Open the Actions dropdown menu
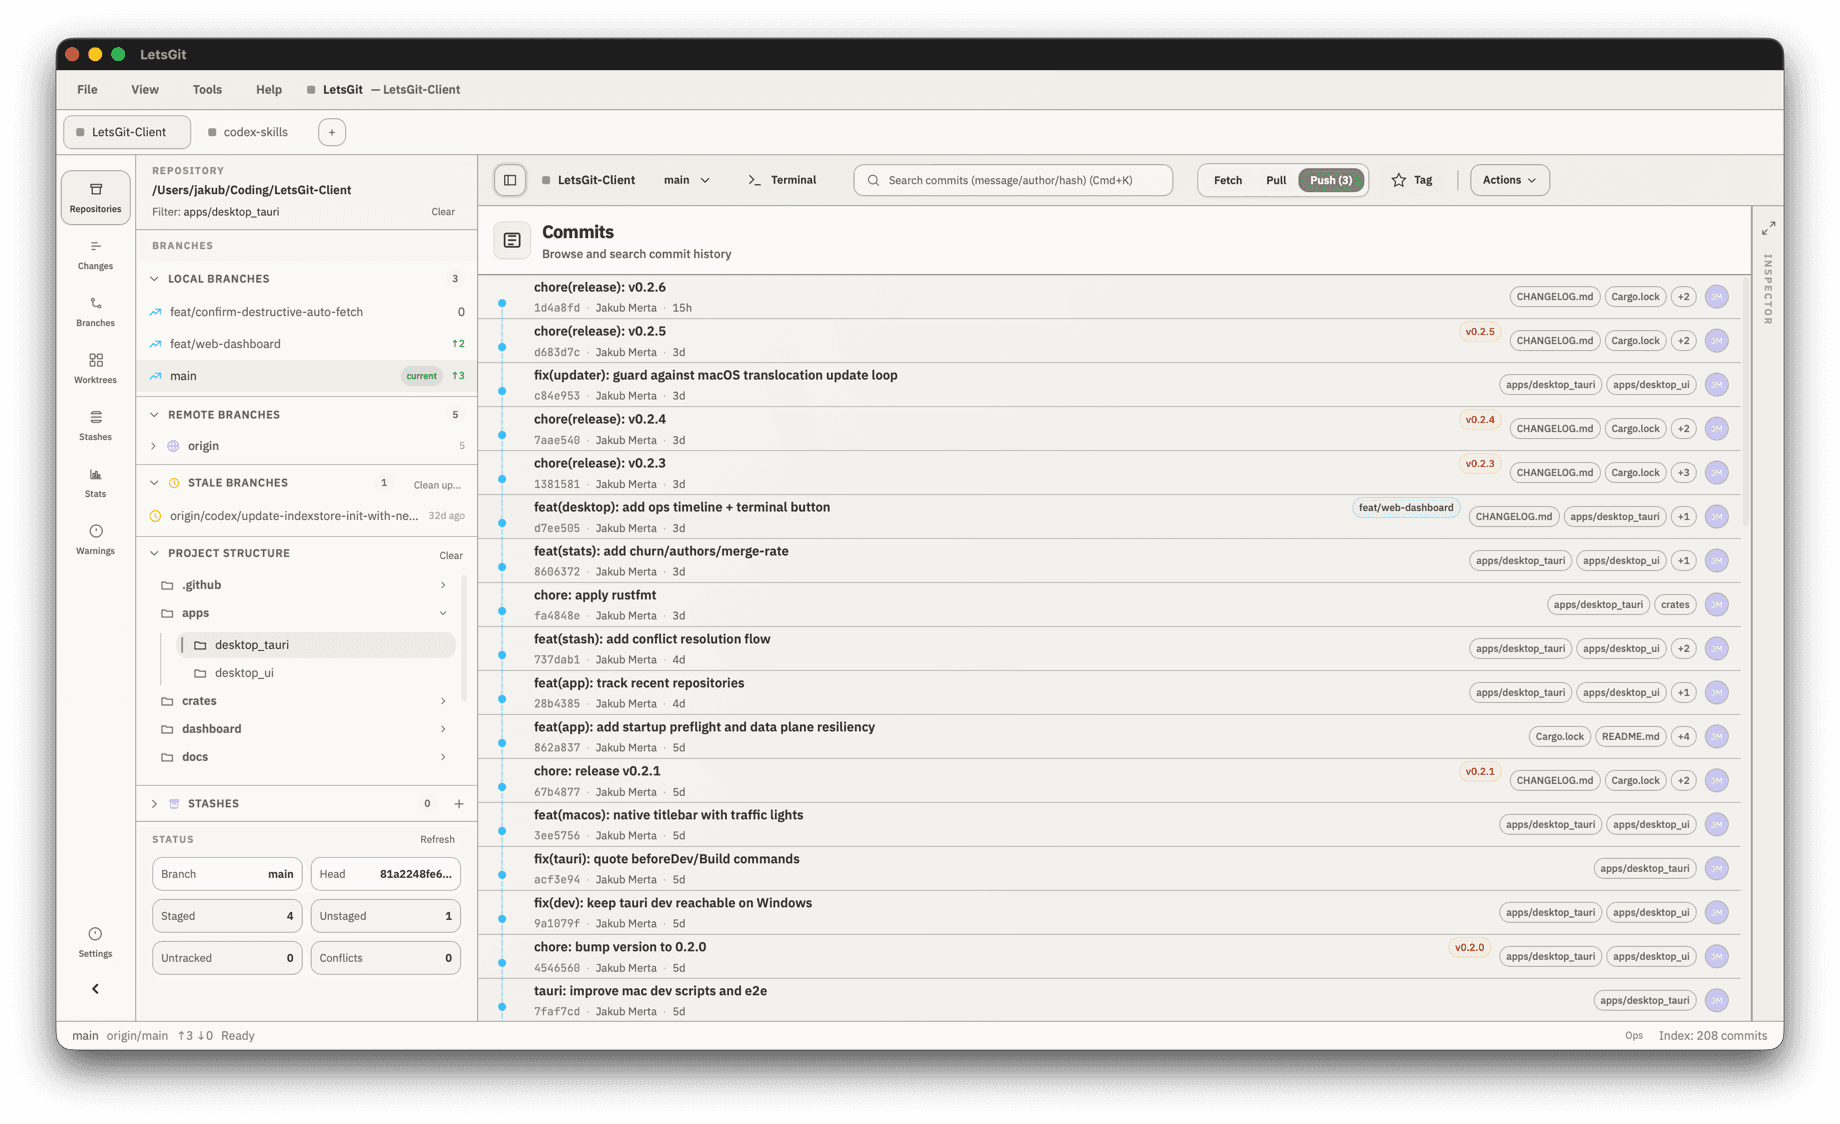Image resolution: width=1840 pixels, height=1124 pixels. tap(1509, 180)
